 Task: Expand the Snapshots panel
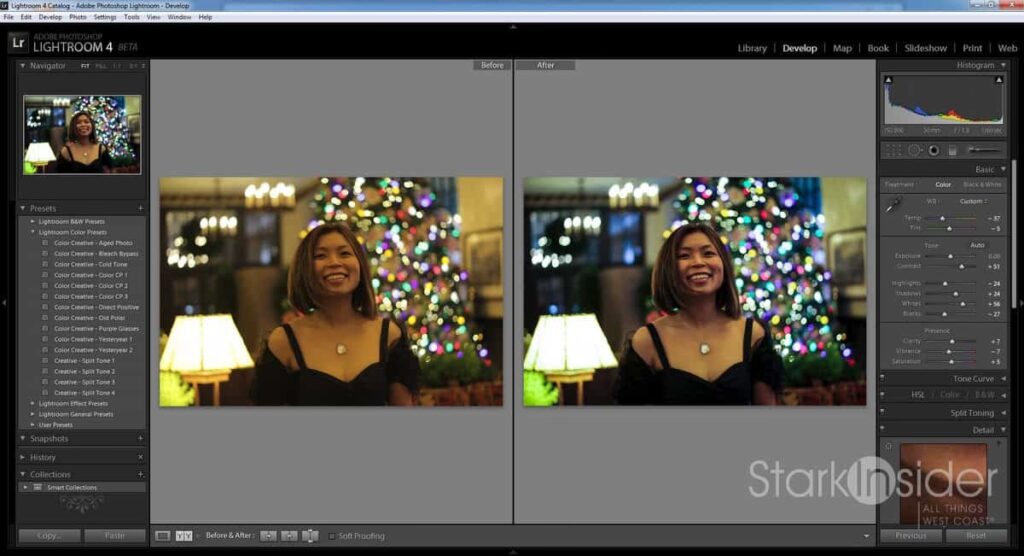(x=24, y=438)
